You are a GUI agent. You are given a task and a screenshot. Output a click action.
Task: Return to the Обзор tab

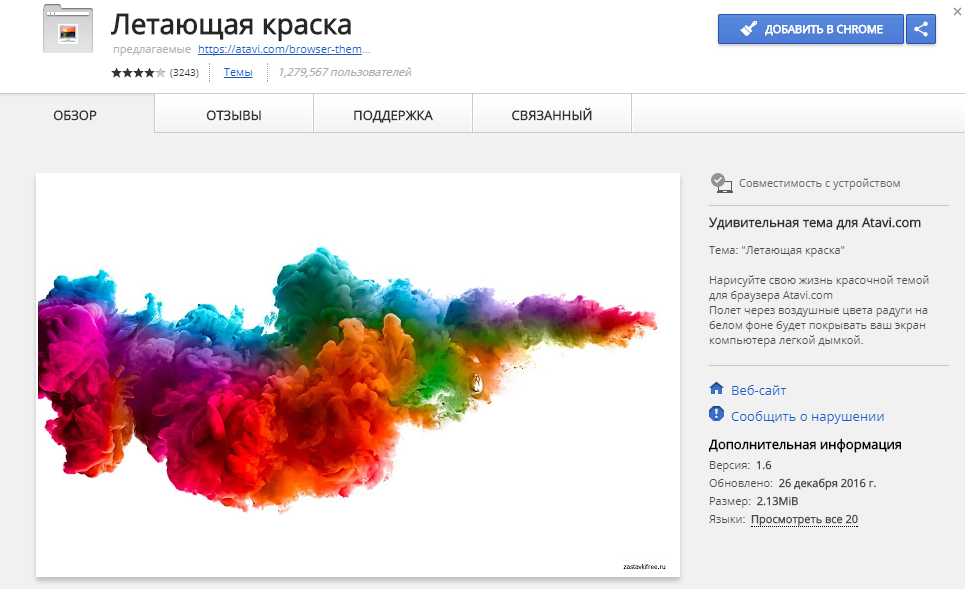73,116
